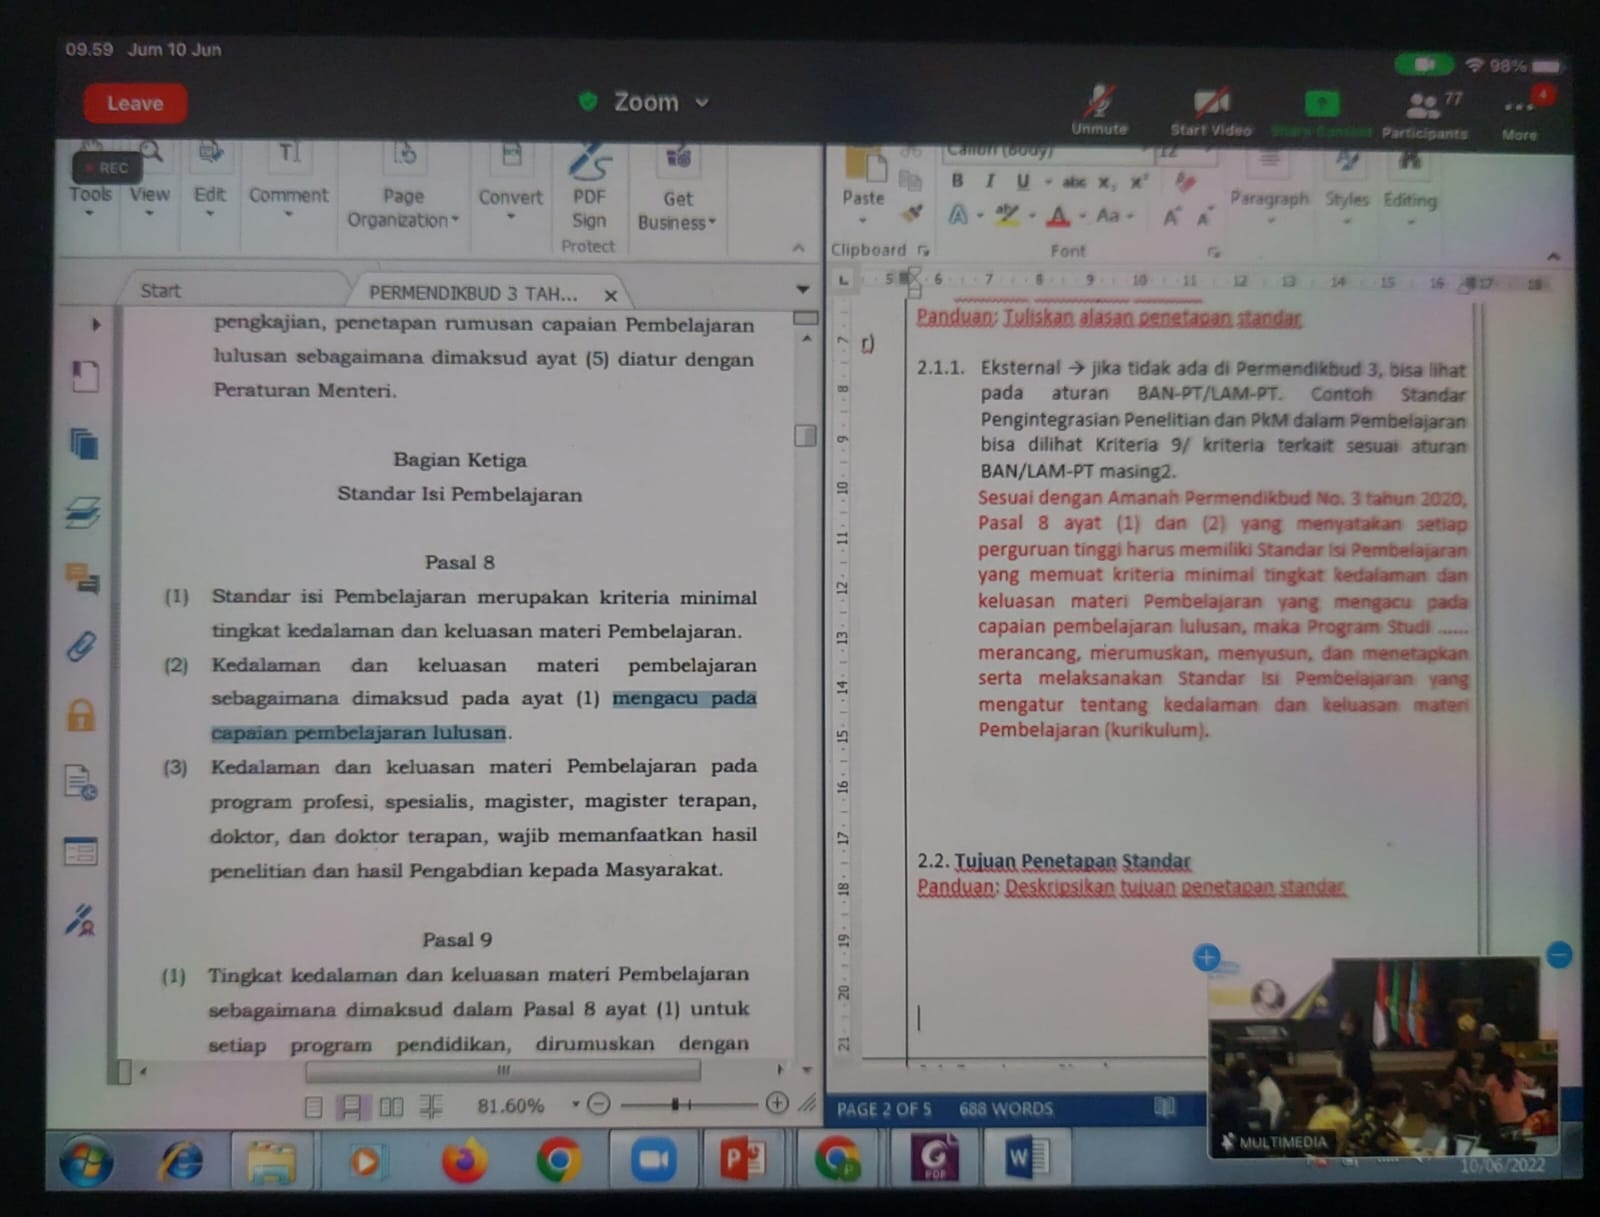
Task: Open PowerPoint from the taskbar
Action: tap(744, 1159)
